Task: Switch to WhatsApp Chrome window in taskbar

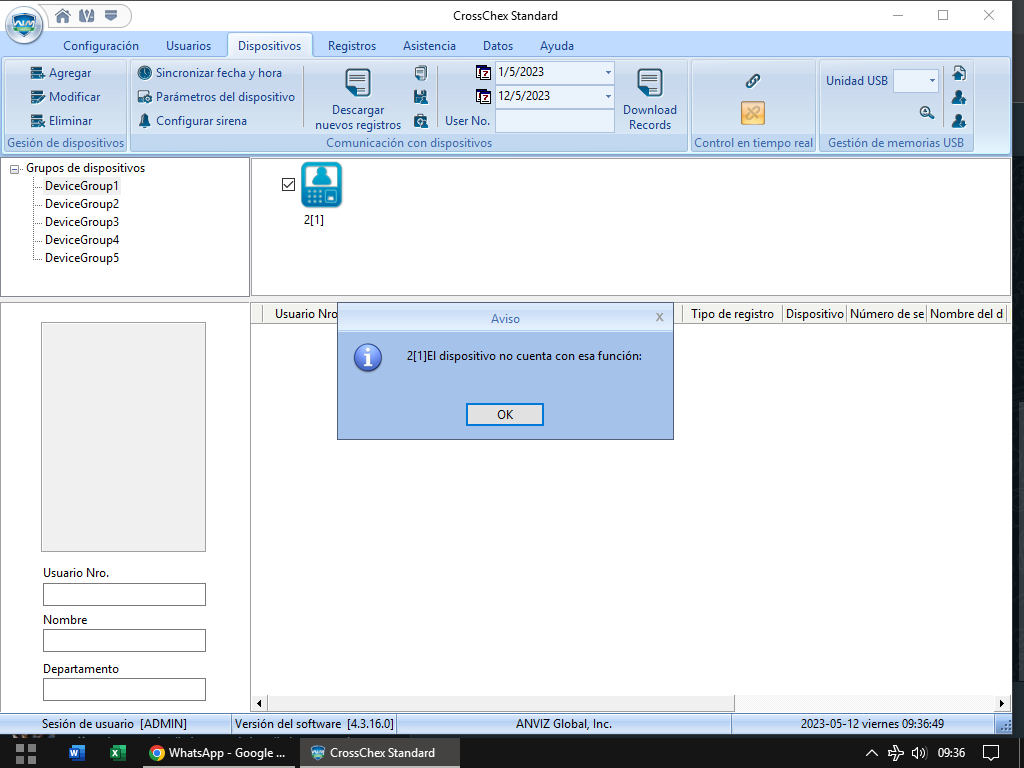Action: pos(217,753)
